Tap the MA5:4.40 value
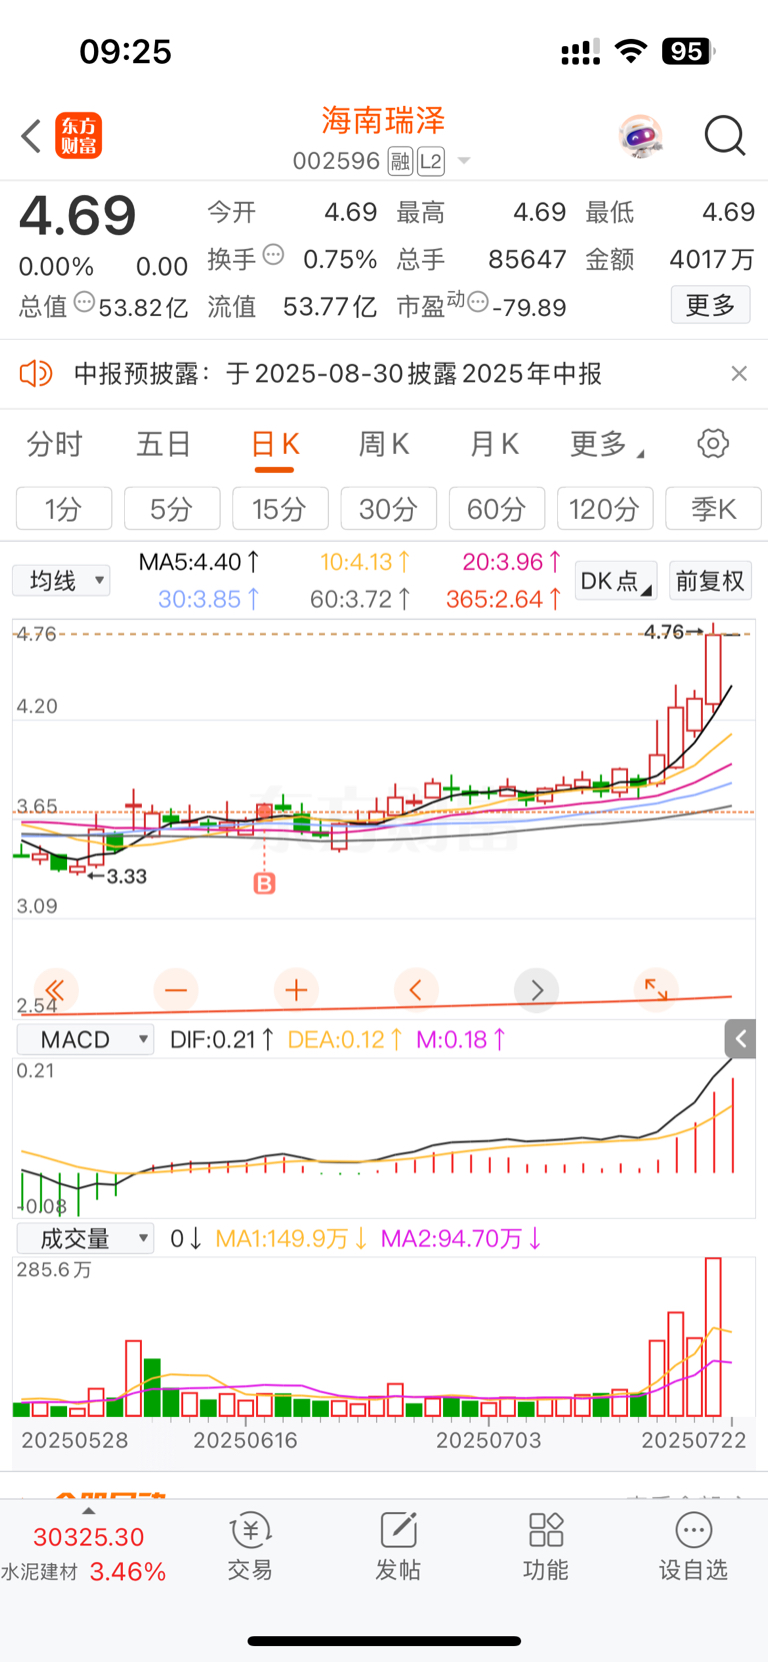768x1663 pixels. pos(199,562)
